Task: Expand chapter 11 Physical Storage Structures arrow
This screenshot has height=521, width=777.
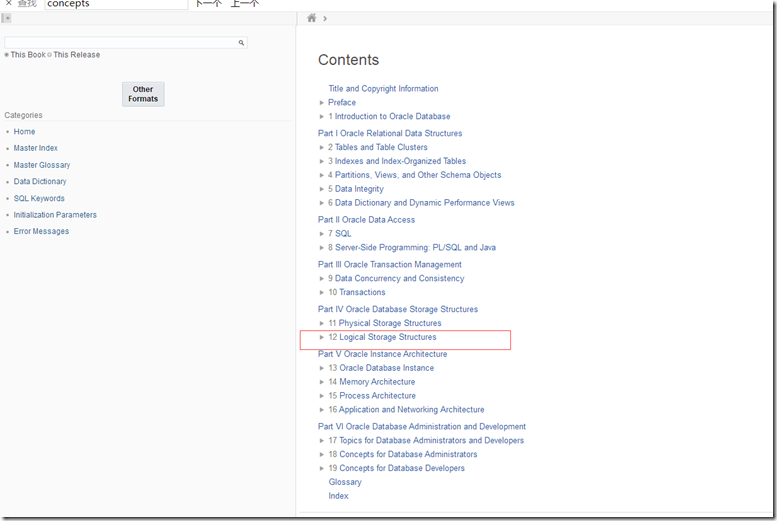Action: coord(322,323)
